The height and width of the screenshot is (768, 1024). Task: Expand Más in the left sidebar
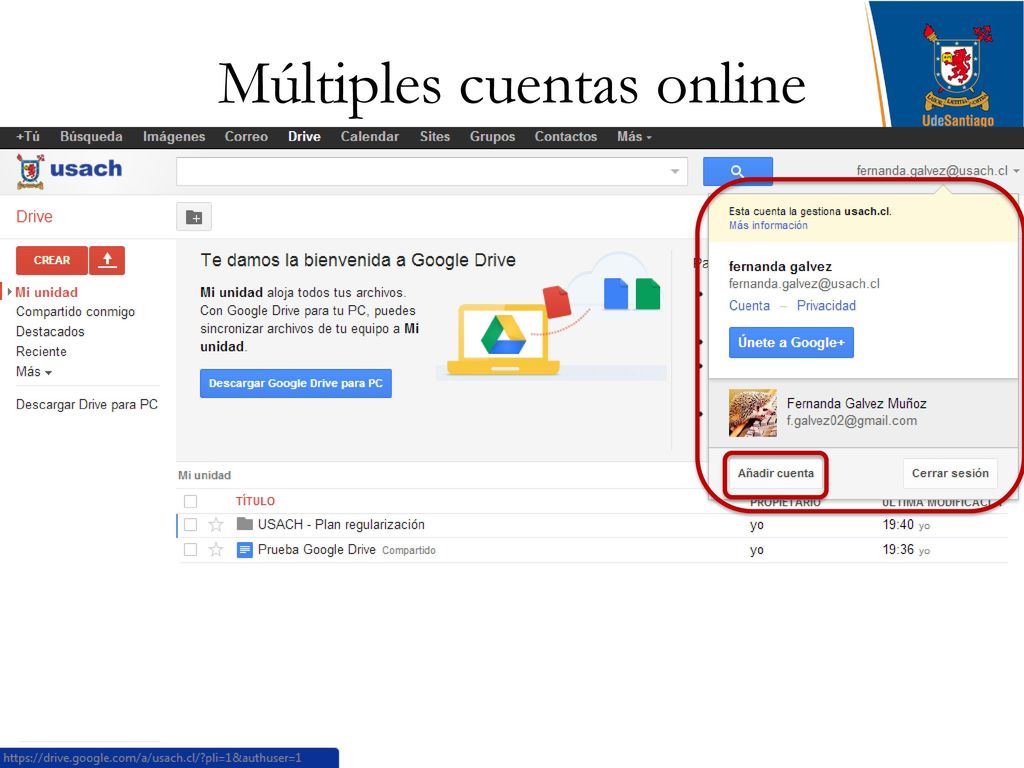[34, 372]
